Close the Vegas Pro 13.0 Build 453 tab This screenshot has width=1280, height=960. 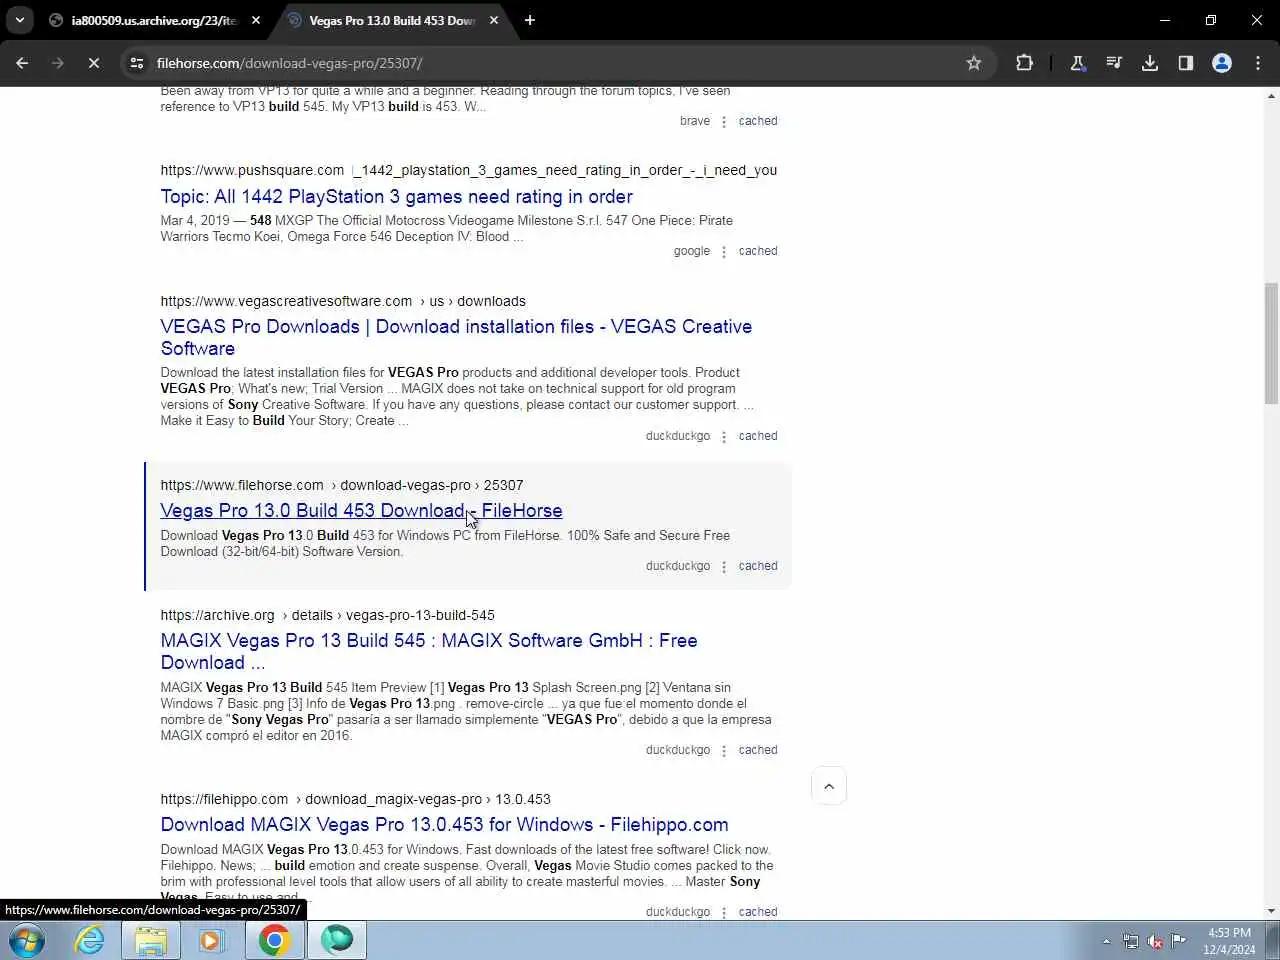click(494, 20)
